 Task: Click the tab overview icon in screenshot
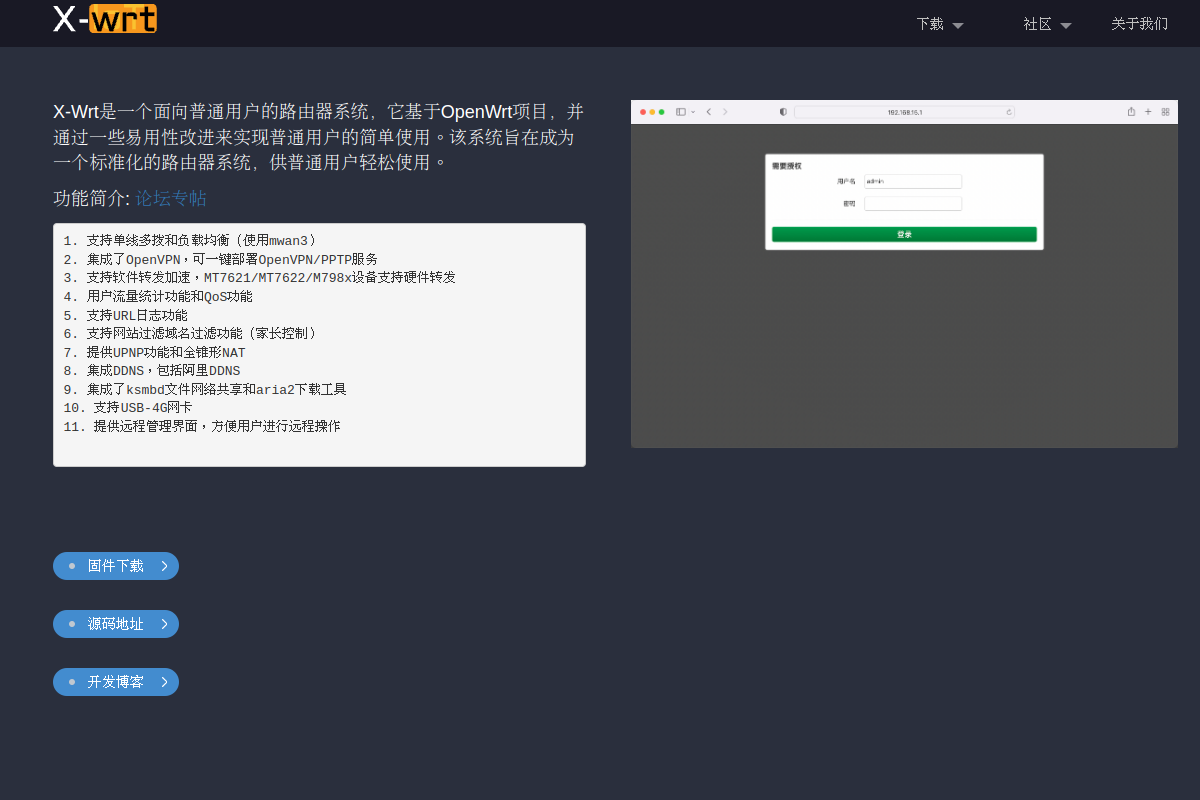click(x=1165, y=112)
